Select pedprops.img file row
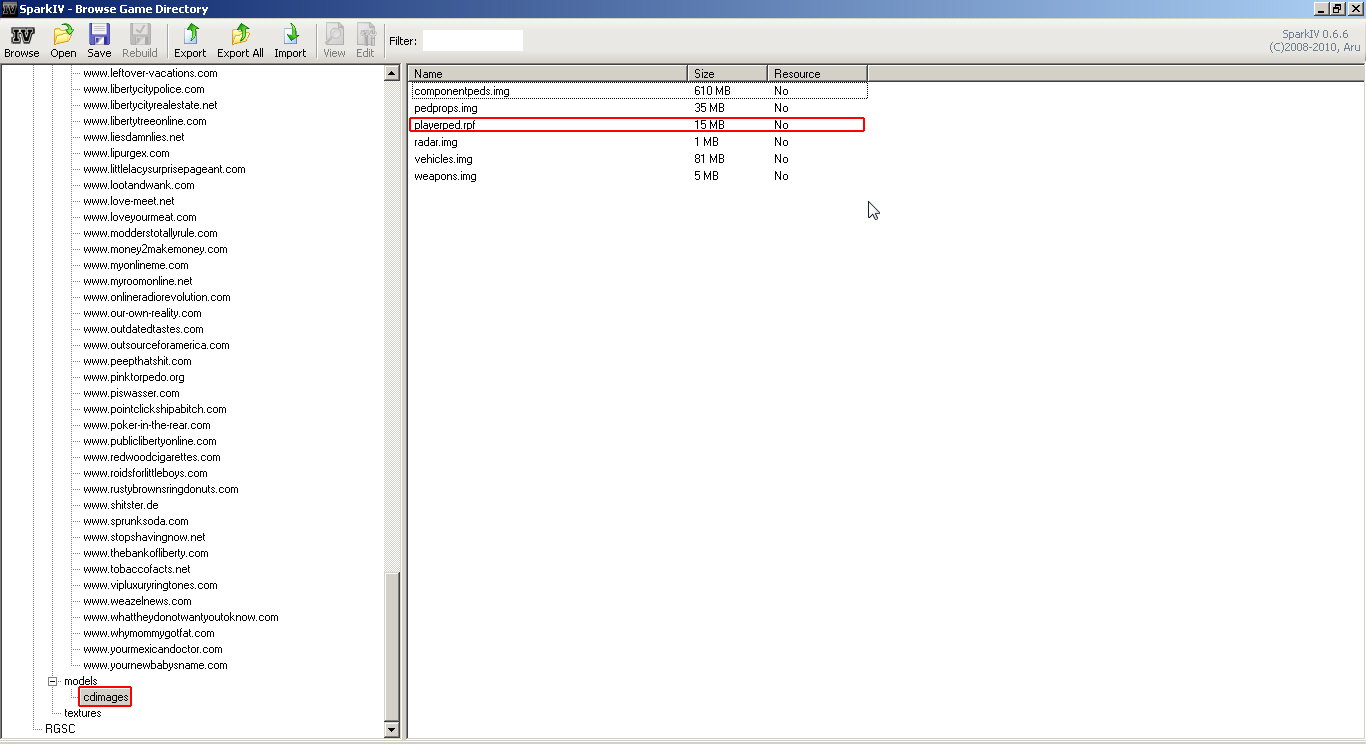This screenshot has height=744, width=1366. (637, 108)
